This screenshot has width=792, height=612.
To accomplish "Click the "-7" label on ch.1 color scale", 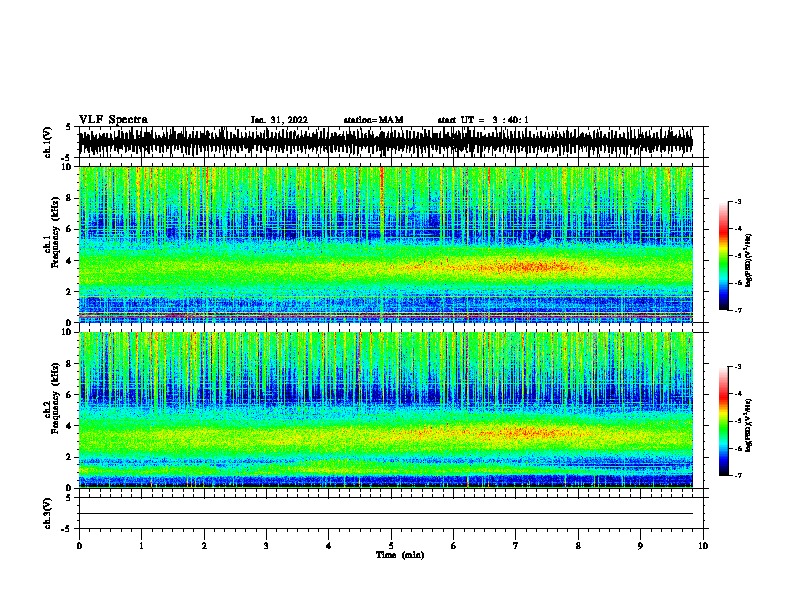I will click(738, 310).
